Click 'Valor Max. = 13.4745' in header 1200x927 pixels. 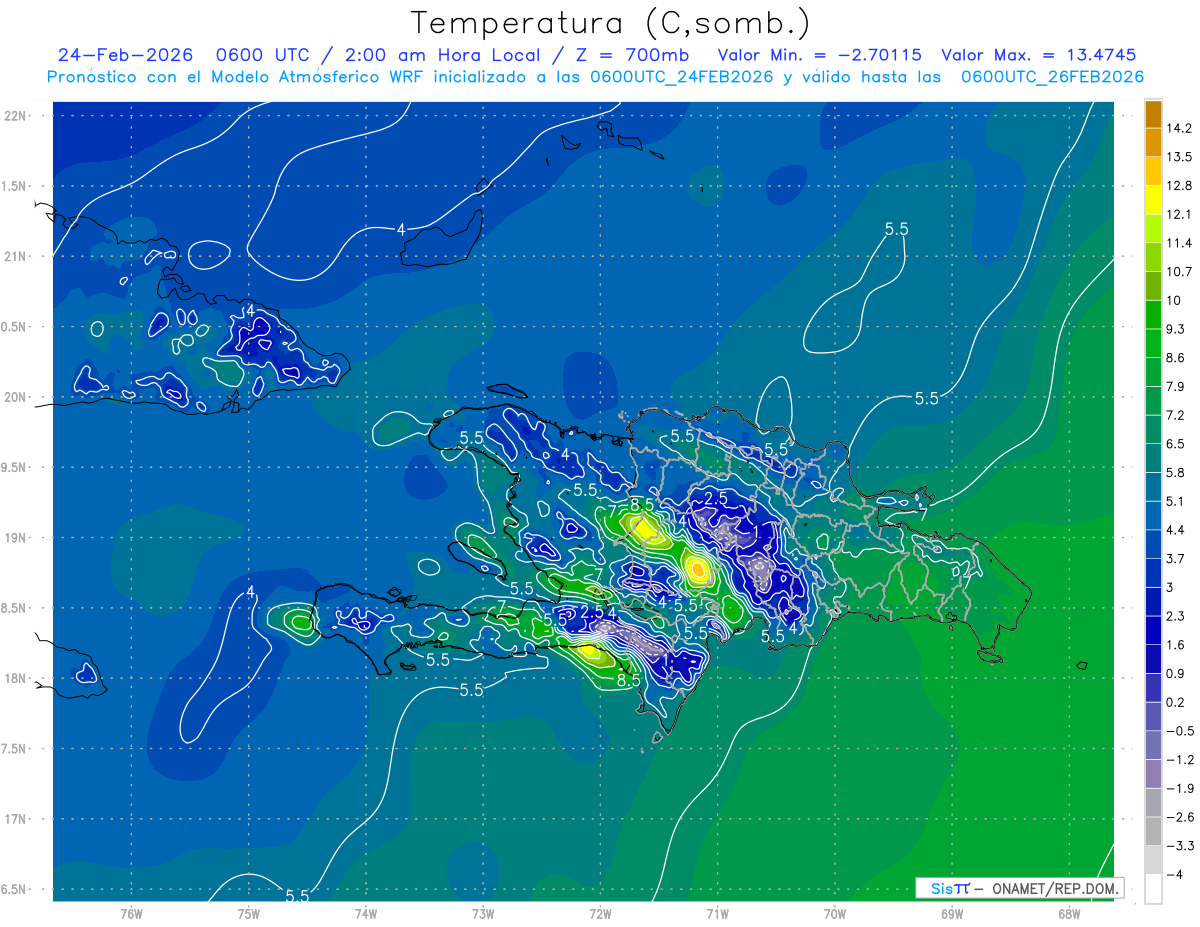1039,55
